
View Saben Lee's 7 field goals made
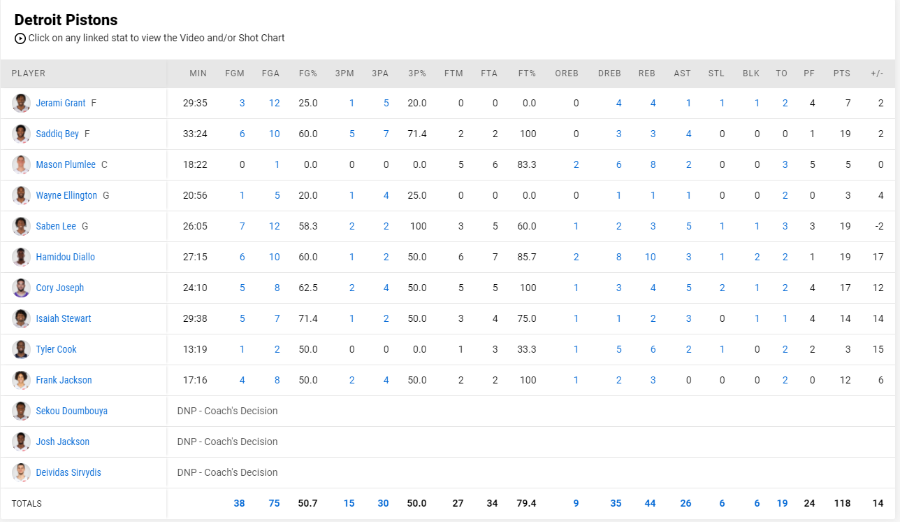coord(242,226)
